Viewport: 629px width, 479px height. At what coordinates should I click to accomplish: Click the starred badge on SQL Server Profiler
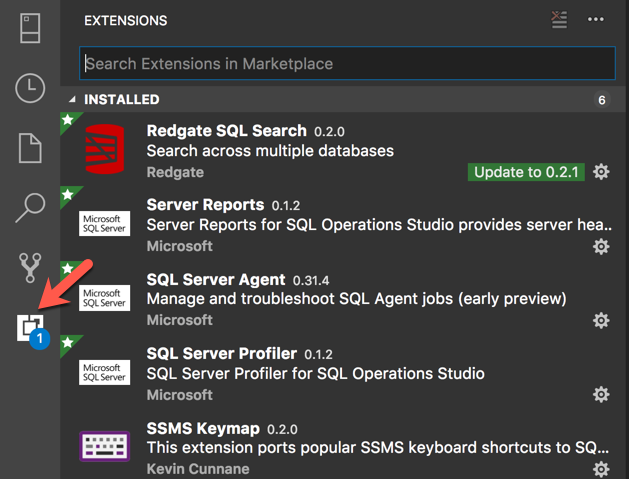click(x=69, y=343)
